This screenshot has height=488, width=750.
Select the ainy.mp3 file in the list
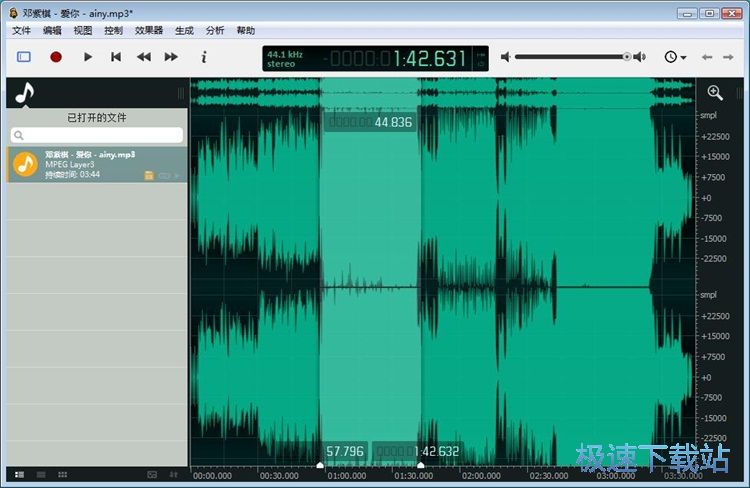[x=97, y=165]
